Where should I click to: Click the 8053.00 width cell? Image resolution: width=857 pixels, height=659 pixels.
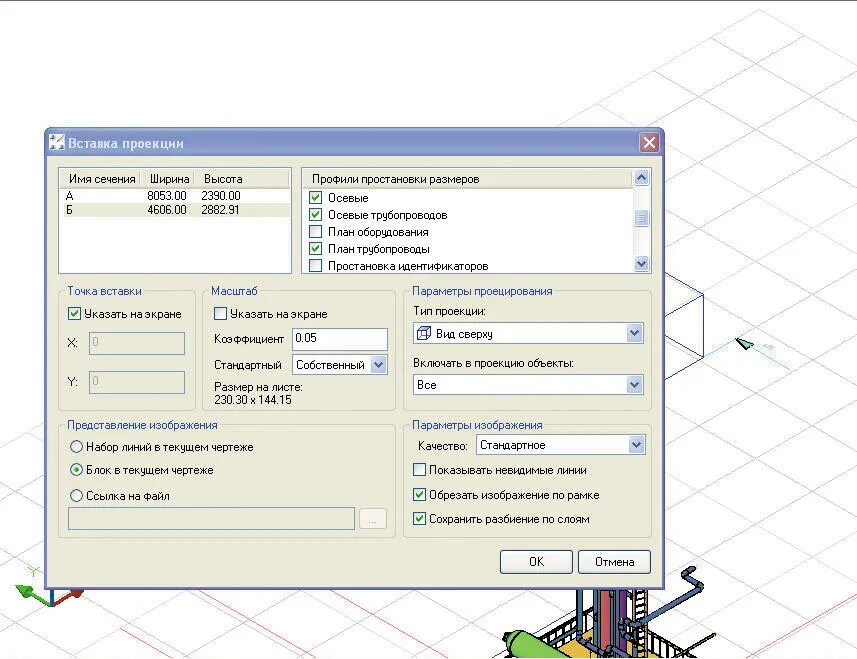(x=167, y=196)
